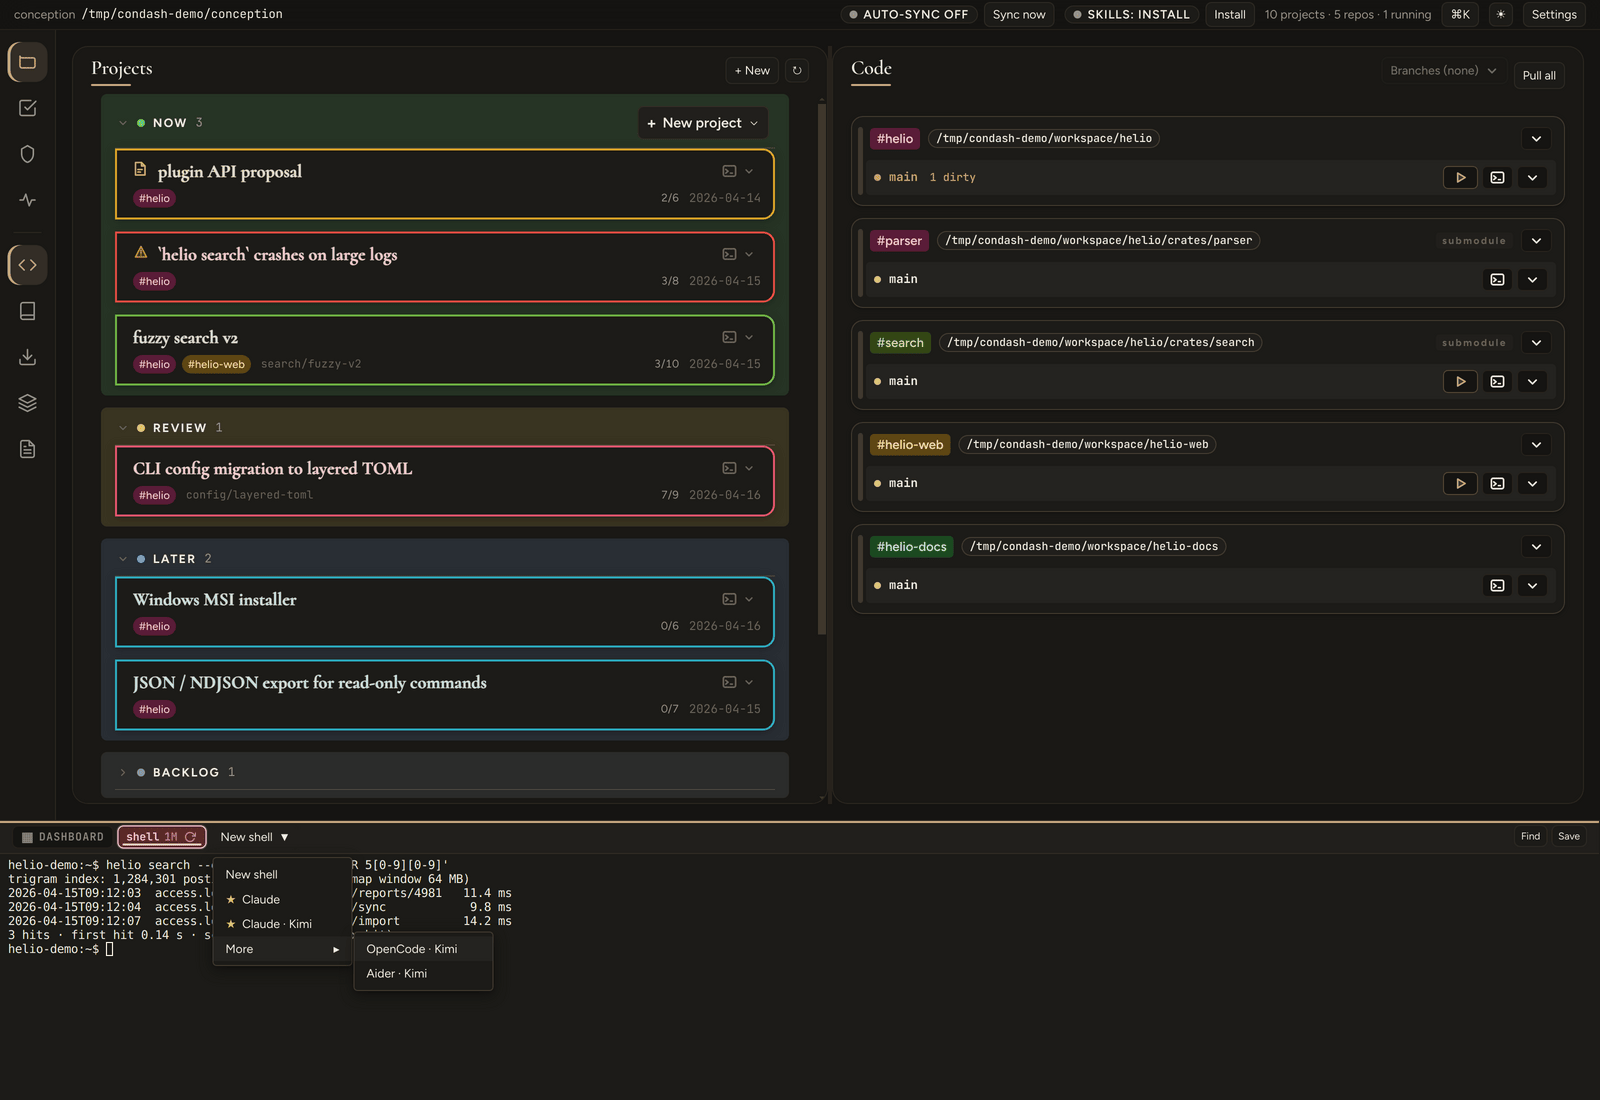
Task: Restart the shell tab via its reload icon
Action: click(190, 837)
